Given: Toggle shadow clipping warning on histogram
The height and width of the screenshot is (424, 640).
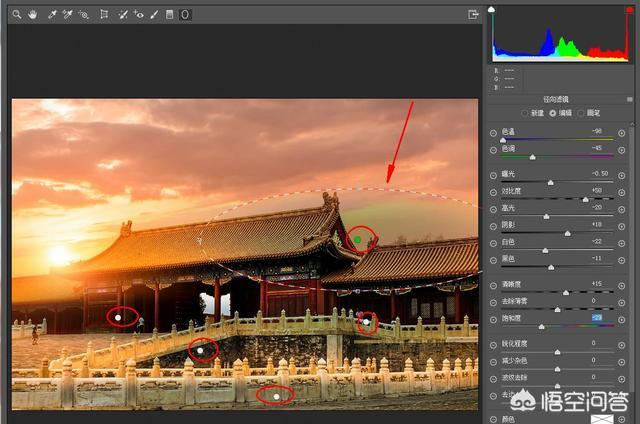Looking at the screenshot, I should tap(492, 9).
